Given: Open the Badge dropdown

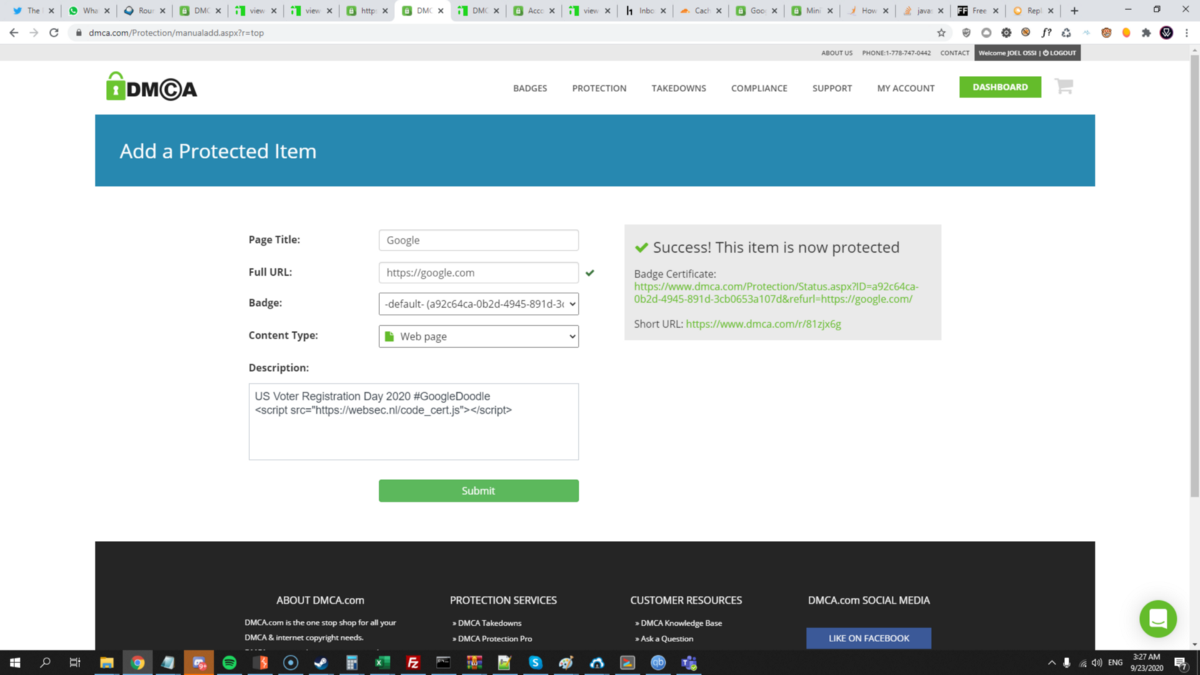Looking at the screenshot, I should [479, 304].
